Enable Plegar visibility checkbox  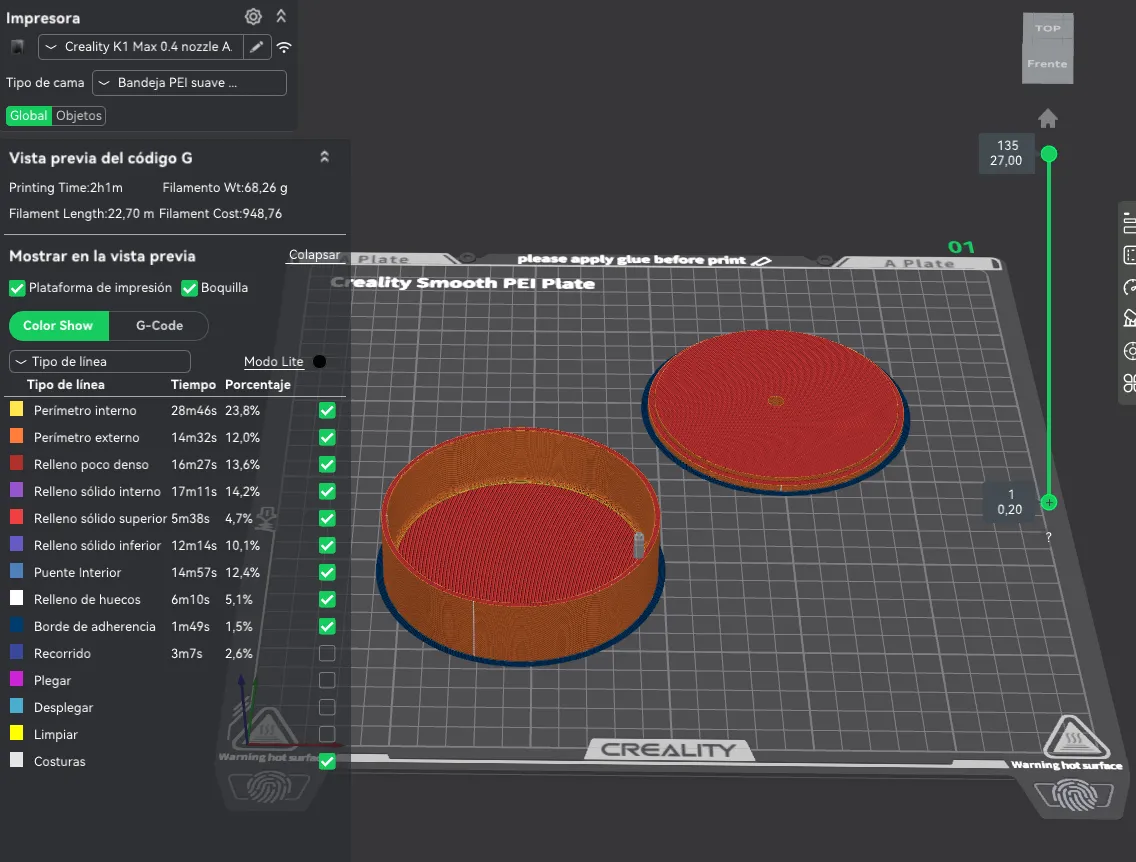pos(327,680)
